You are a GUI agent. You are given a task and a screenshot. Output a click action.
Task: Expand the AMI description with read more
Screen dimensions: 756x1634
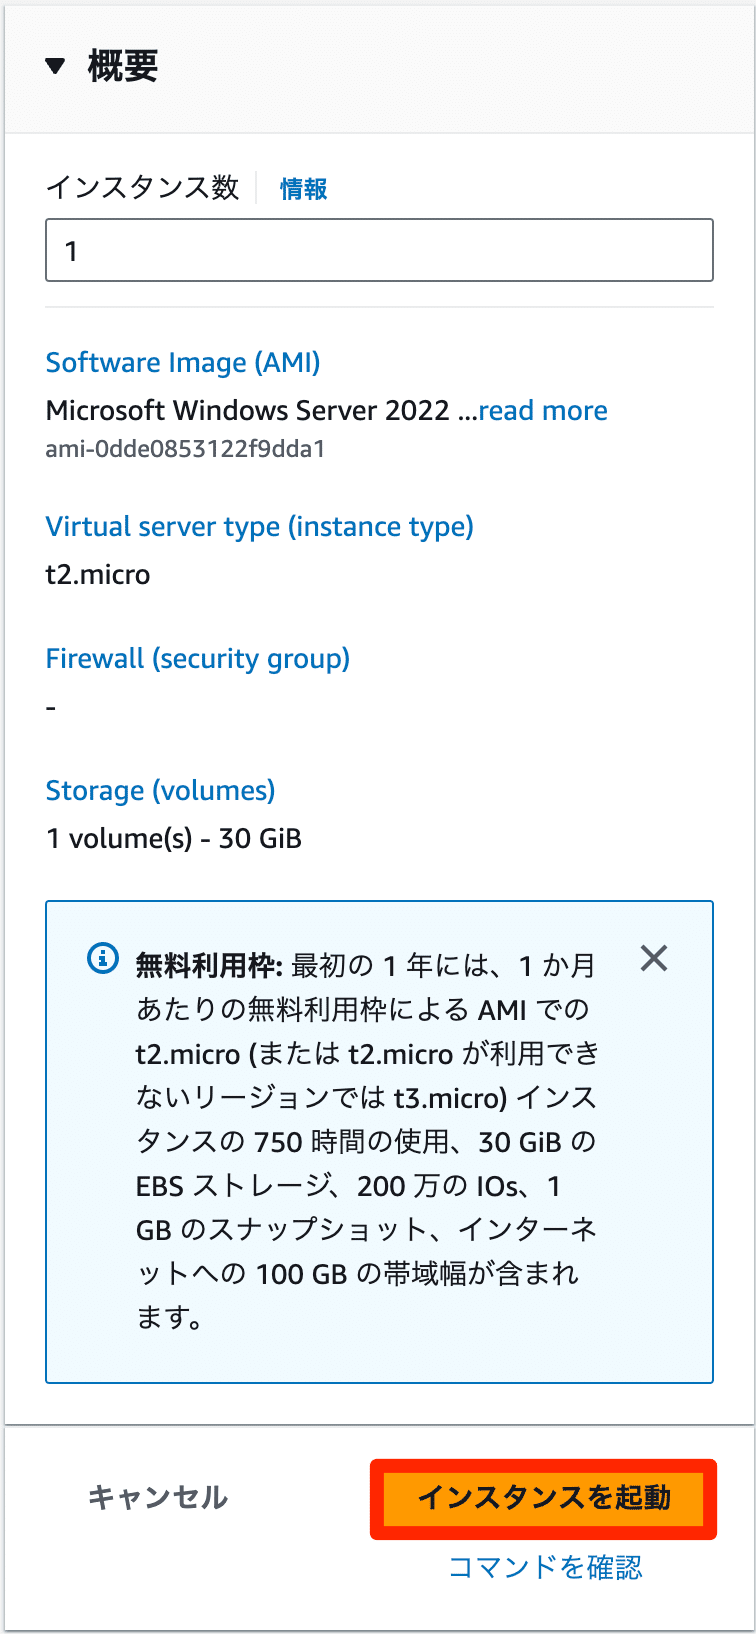543,410
